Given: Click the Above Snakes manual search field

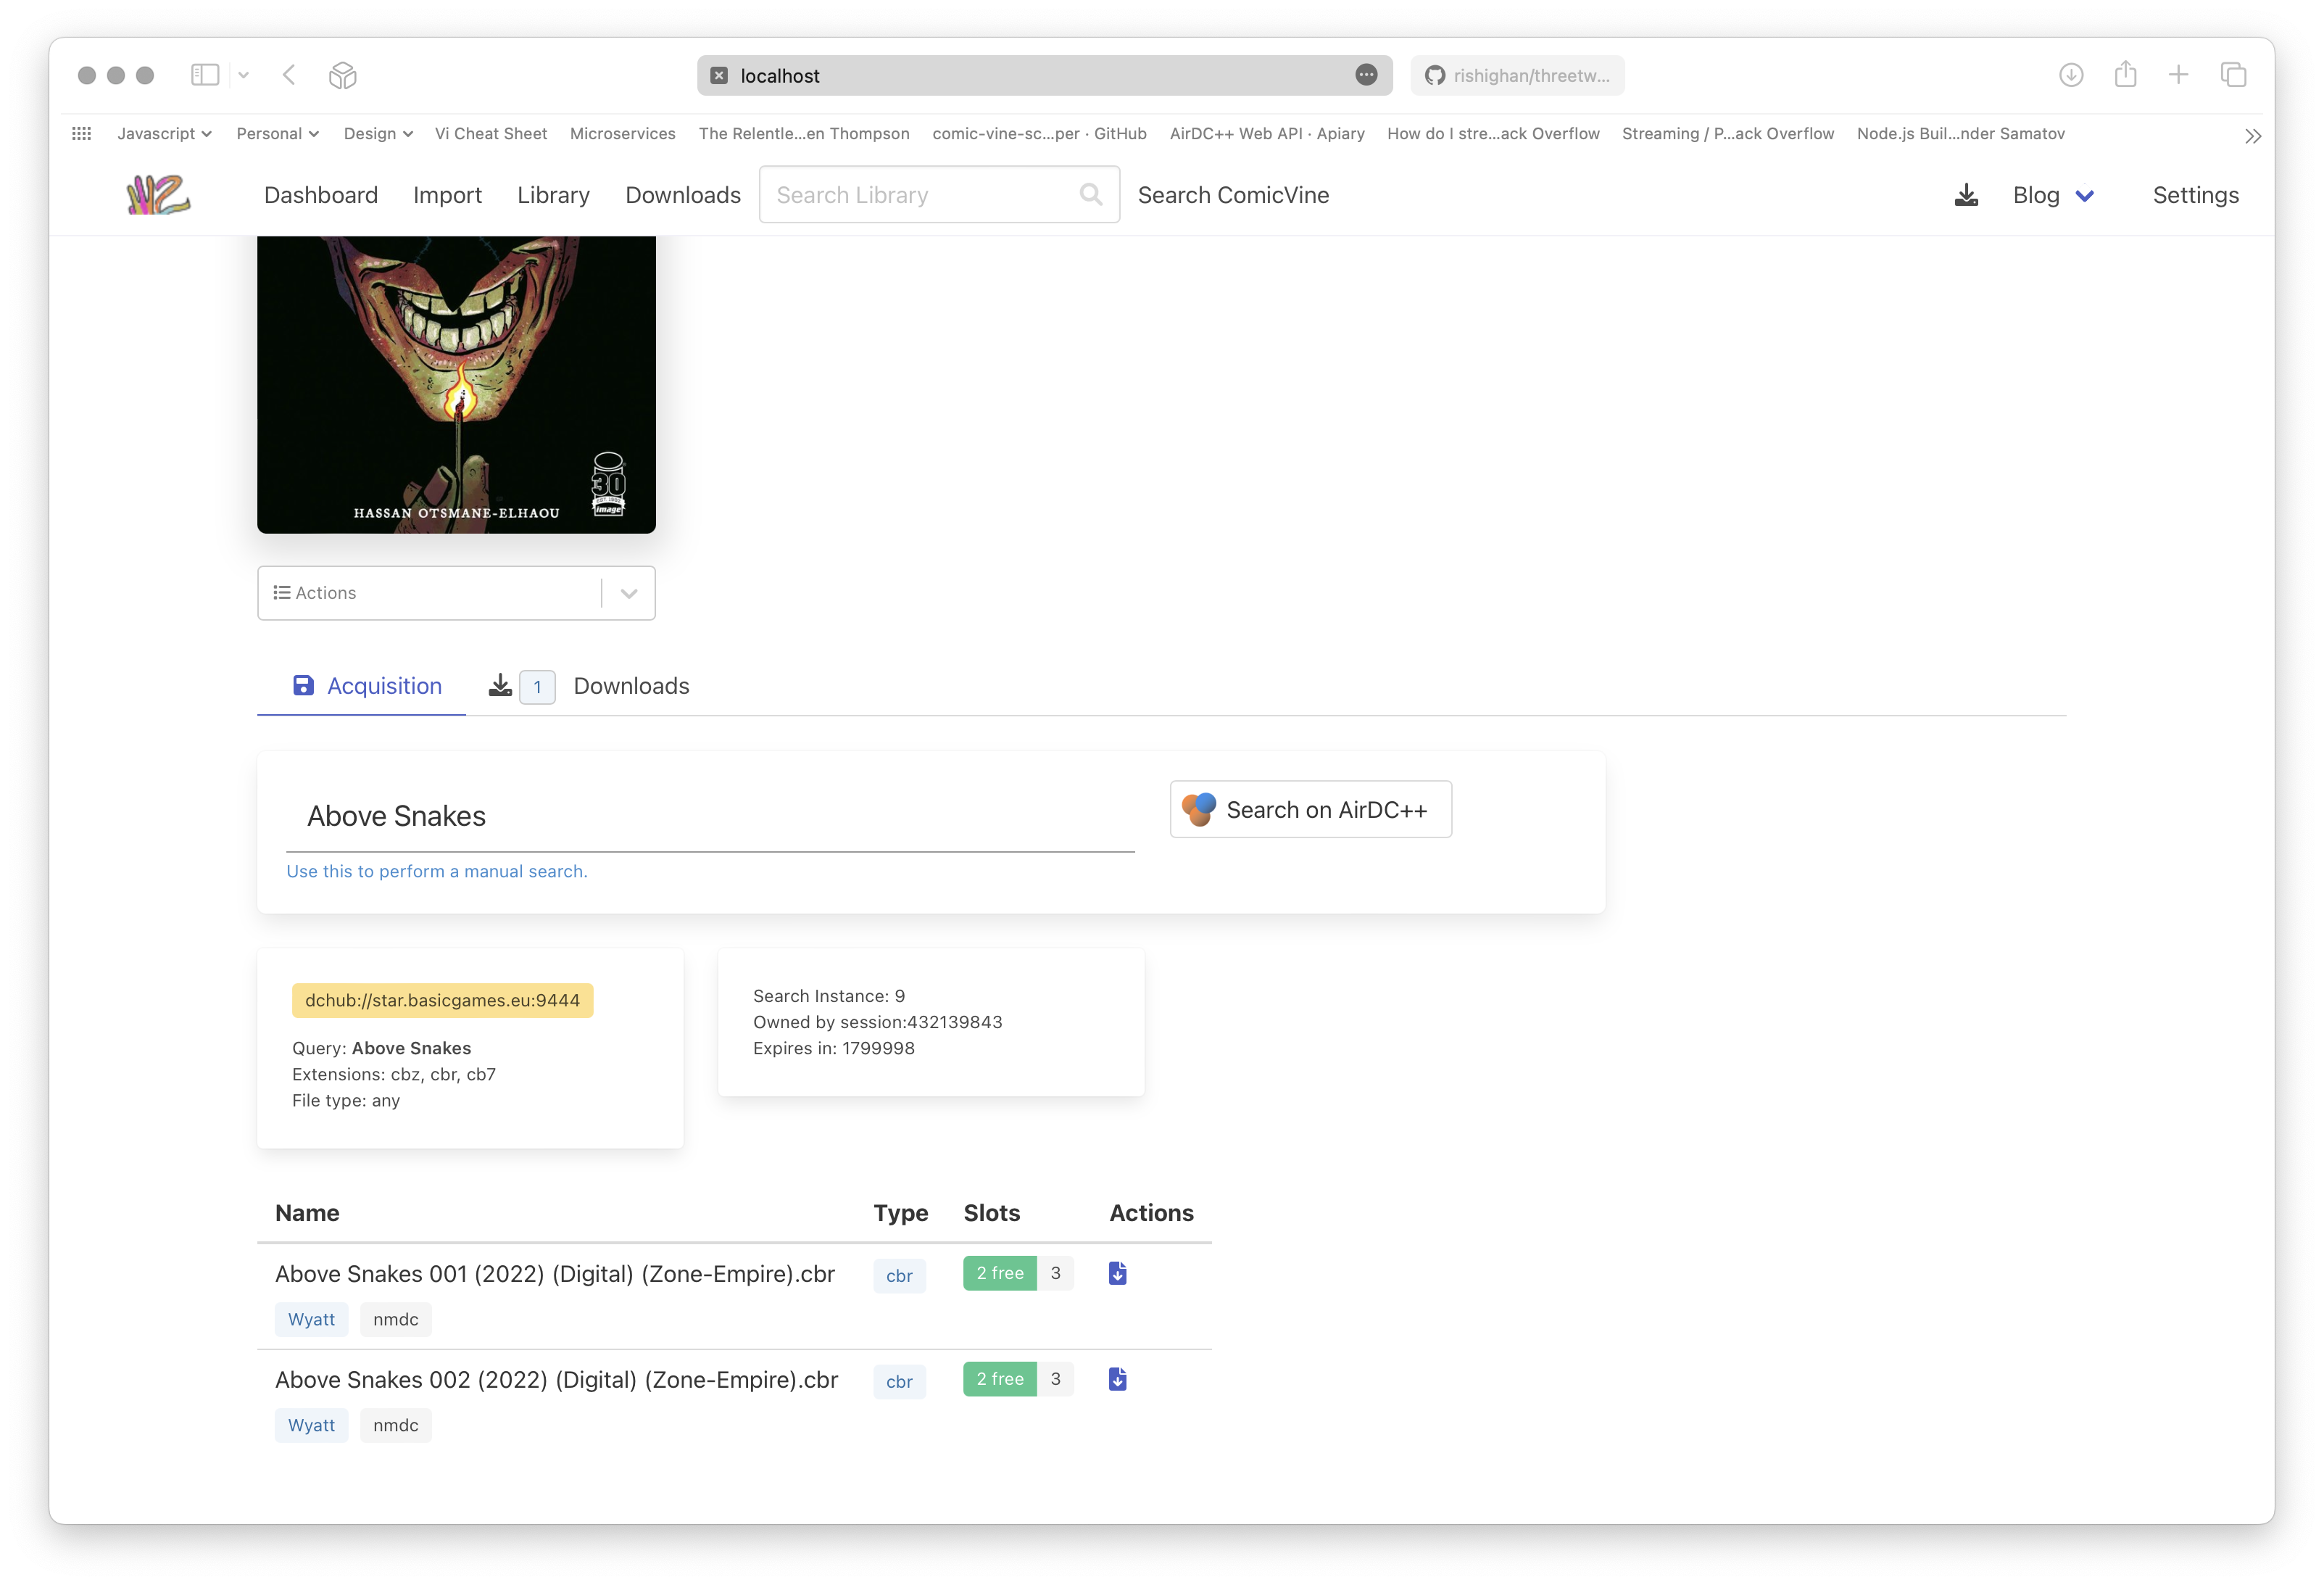Looking at the screenshot, I should (709, 817).
